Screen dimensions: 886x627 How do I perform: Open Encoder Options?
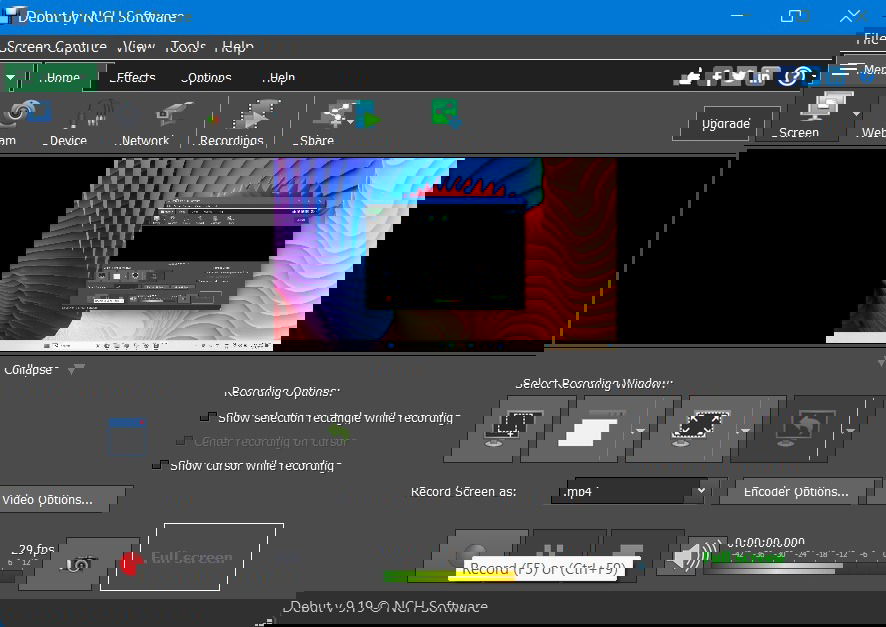pos(796,491)
